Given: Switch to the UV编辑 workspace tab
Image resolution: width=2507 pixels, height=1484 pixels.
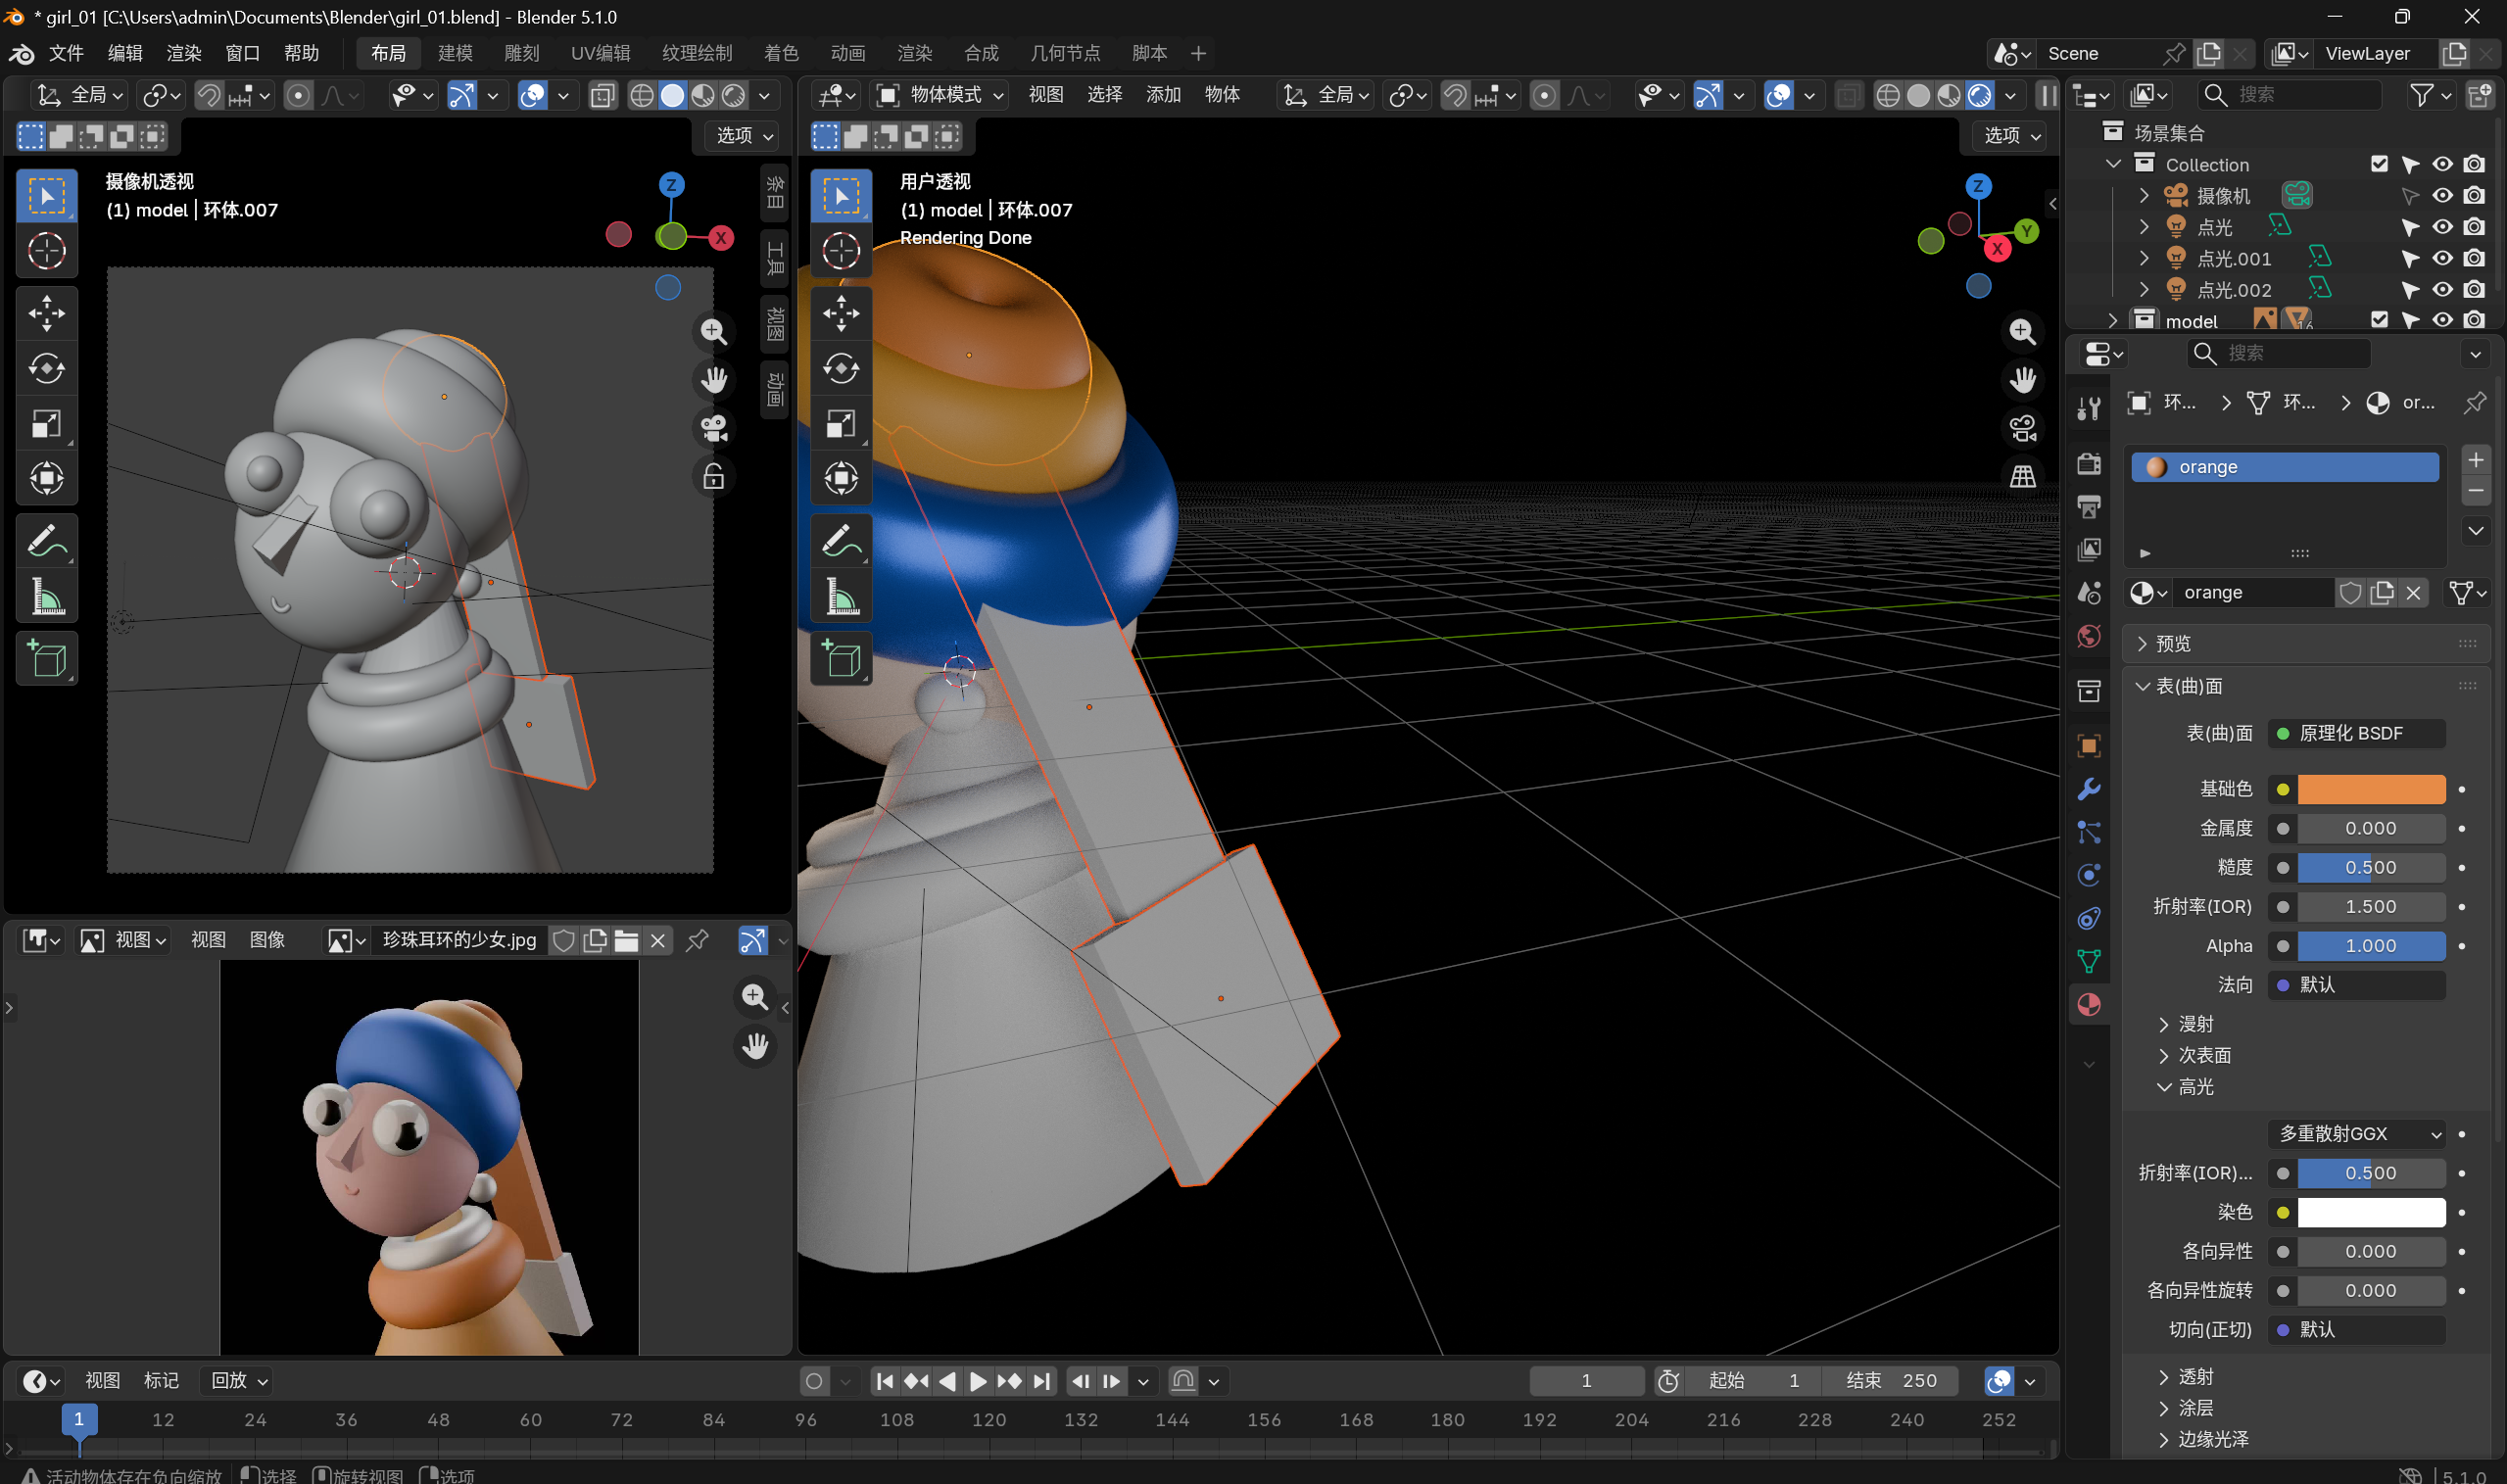Looking at the screenshot, I should (x=600, y=53).
